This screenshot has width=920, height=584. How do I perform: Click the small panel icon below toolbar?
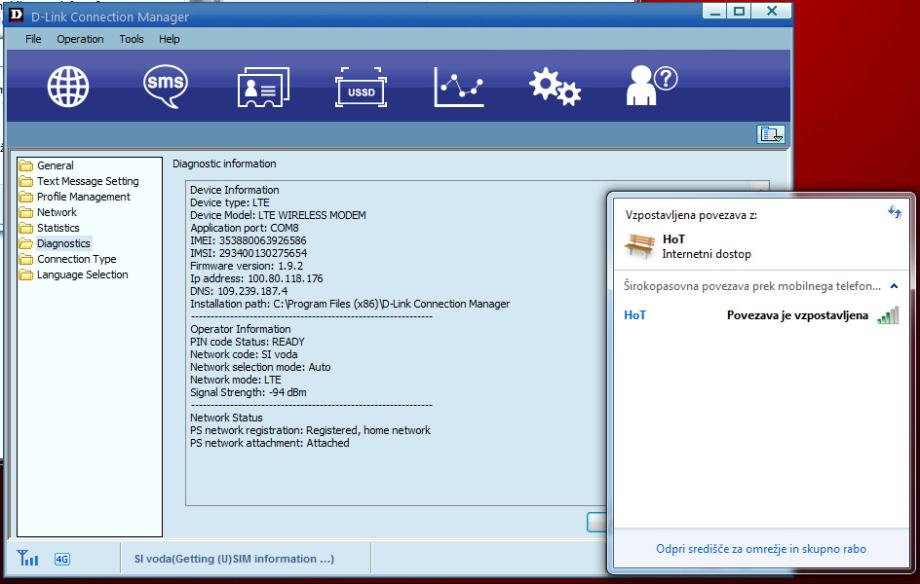(x=769, y=134)
